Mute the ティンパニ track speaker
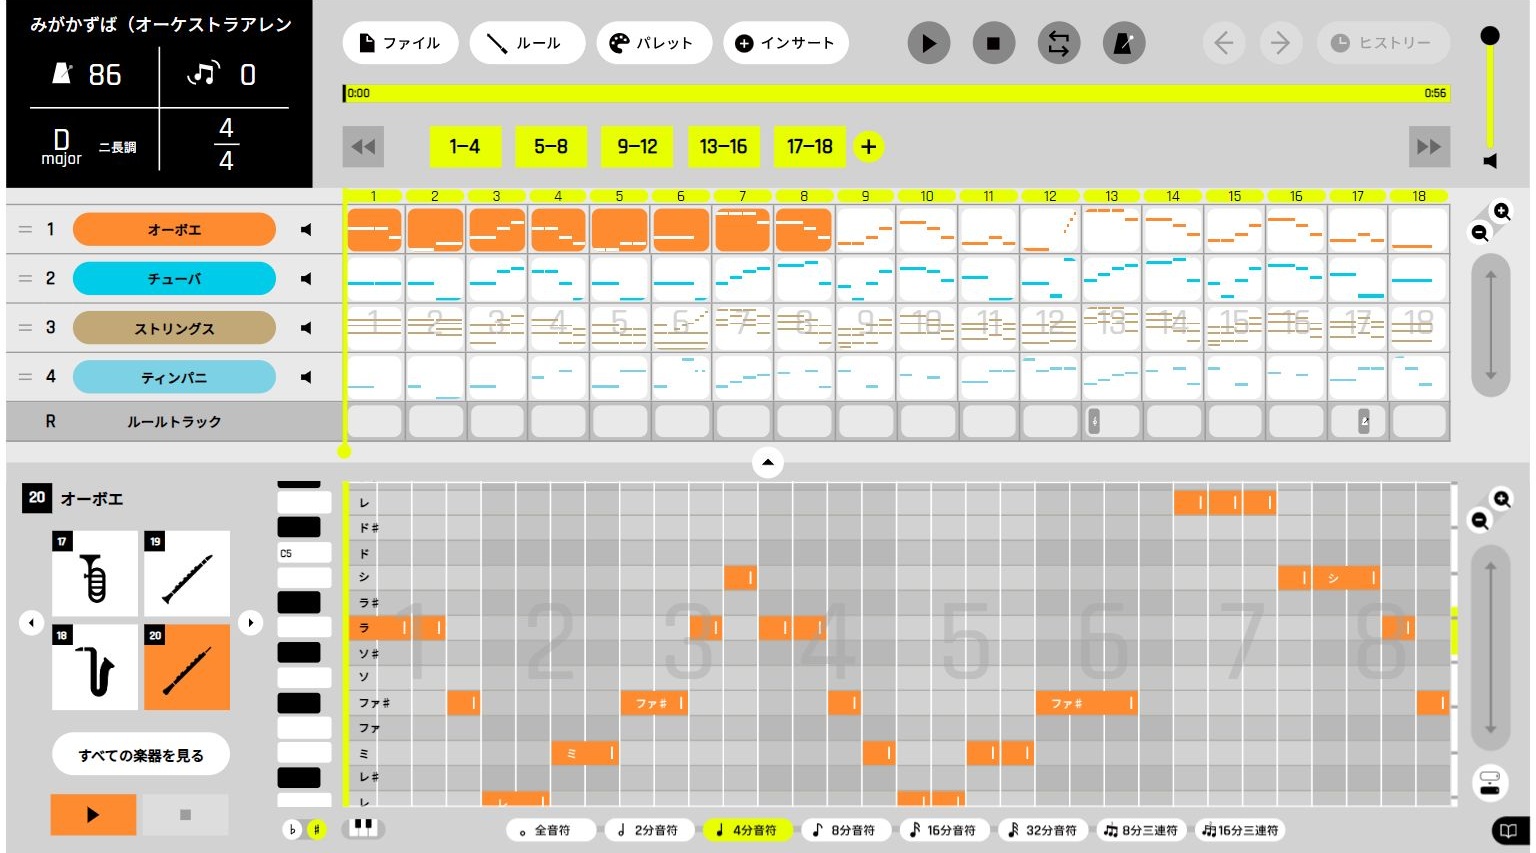1536x853 pixels. coord(306,377)
